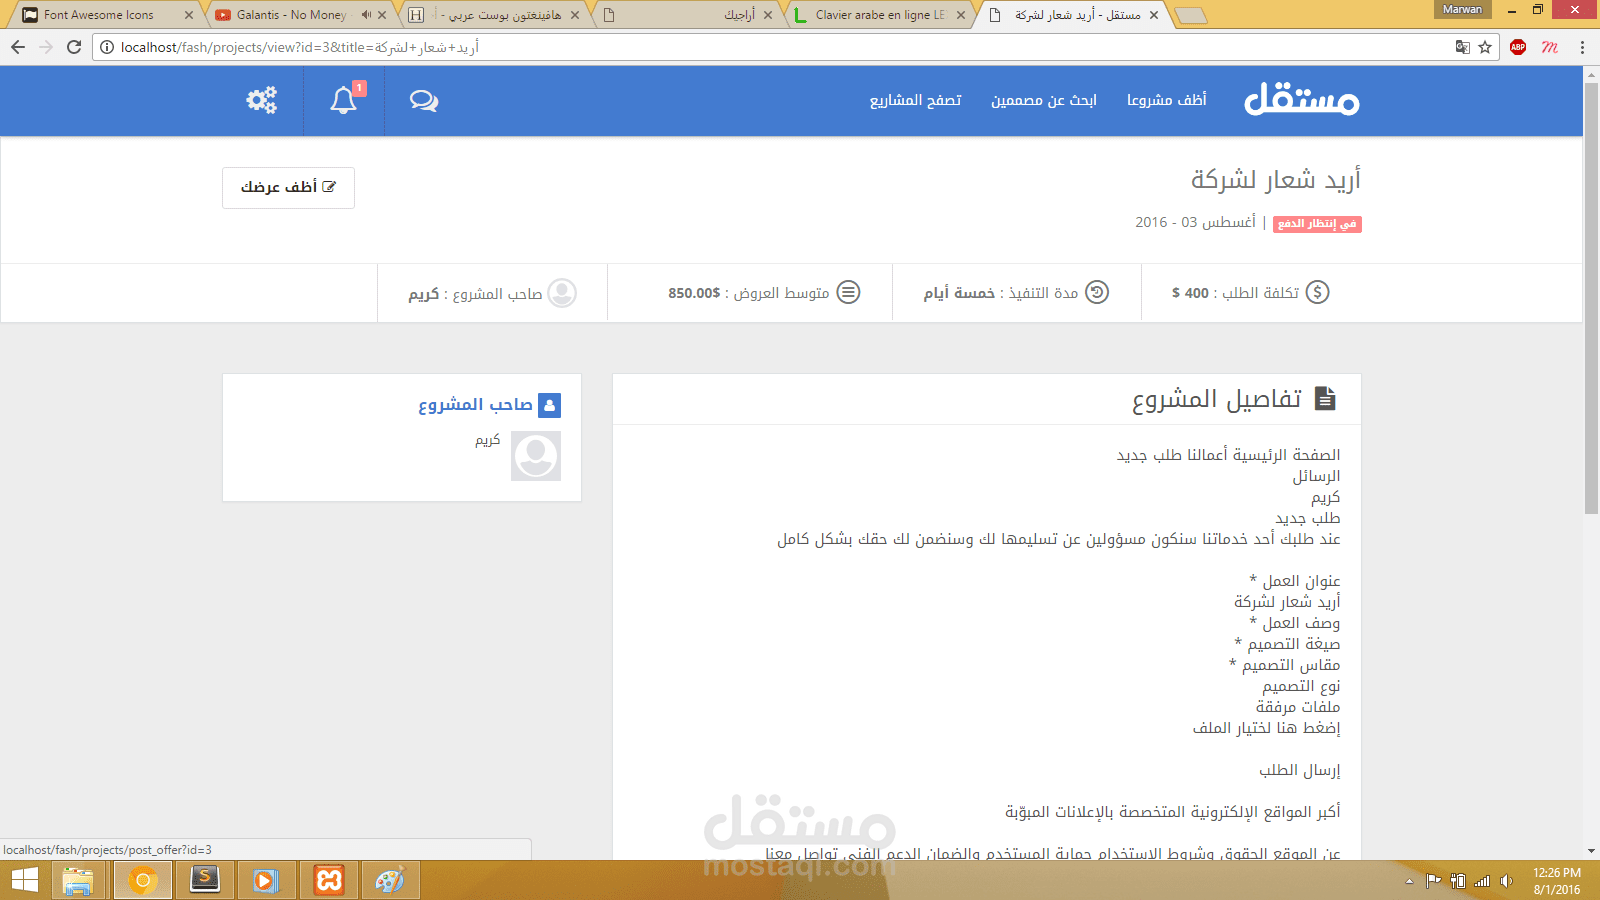
Task: Open the AdBlock Plus extension icon
Action: pyautogui.click(x=1518, y=47)
